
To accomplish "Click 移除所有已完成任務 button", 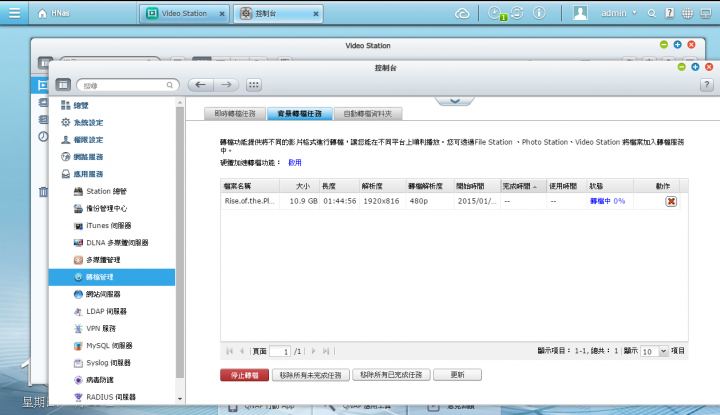I will [x=391, y=375].
